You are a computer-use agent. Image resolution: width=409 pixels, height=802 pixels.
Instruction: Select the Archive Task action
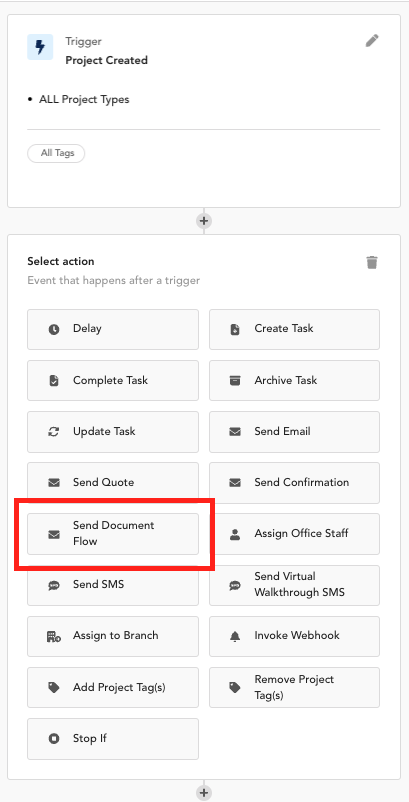click(294, 381)
